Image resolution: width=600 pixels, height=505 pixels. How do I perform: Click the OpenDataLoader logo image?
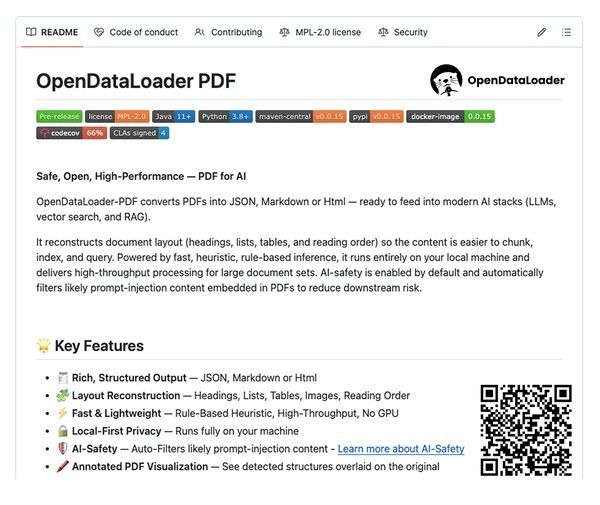497,80
